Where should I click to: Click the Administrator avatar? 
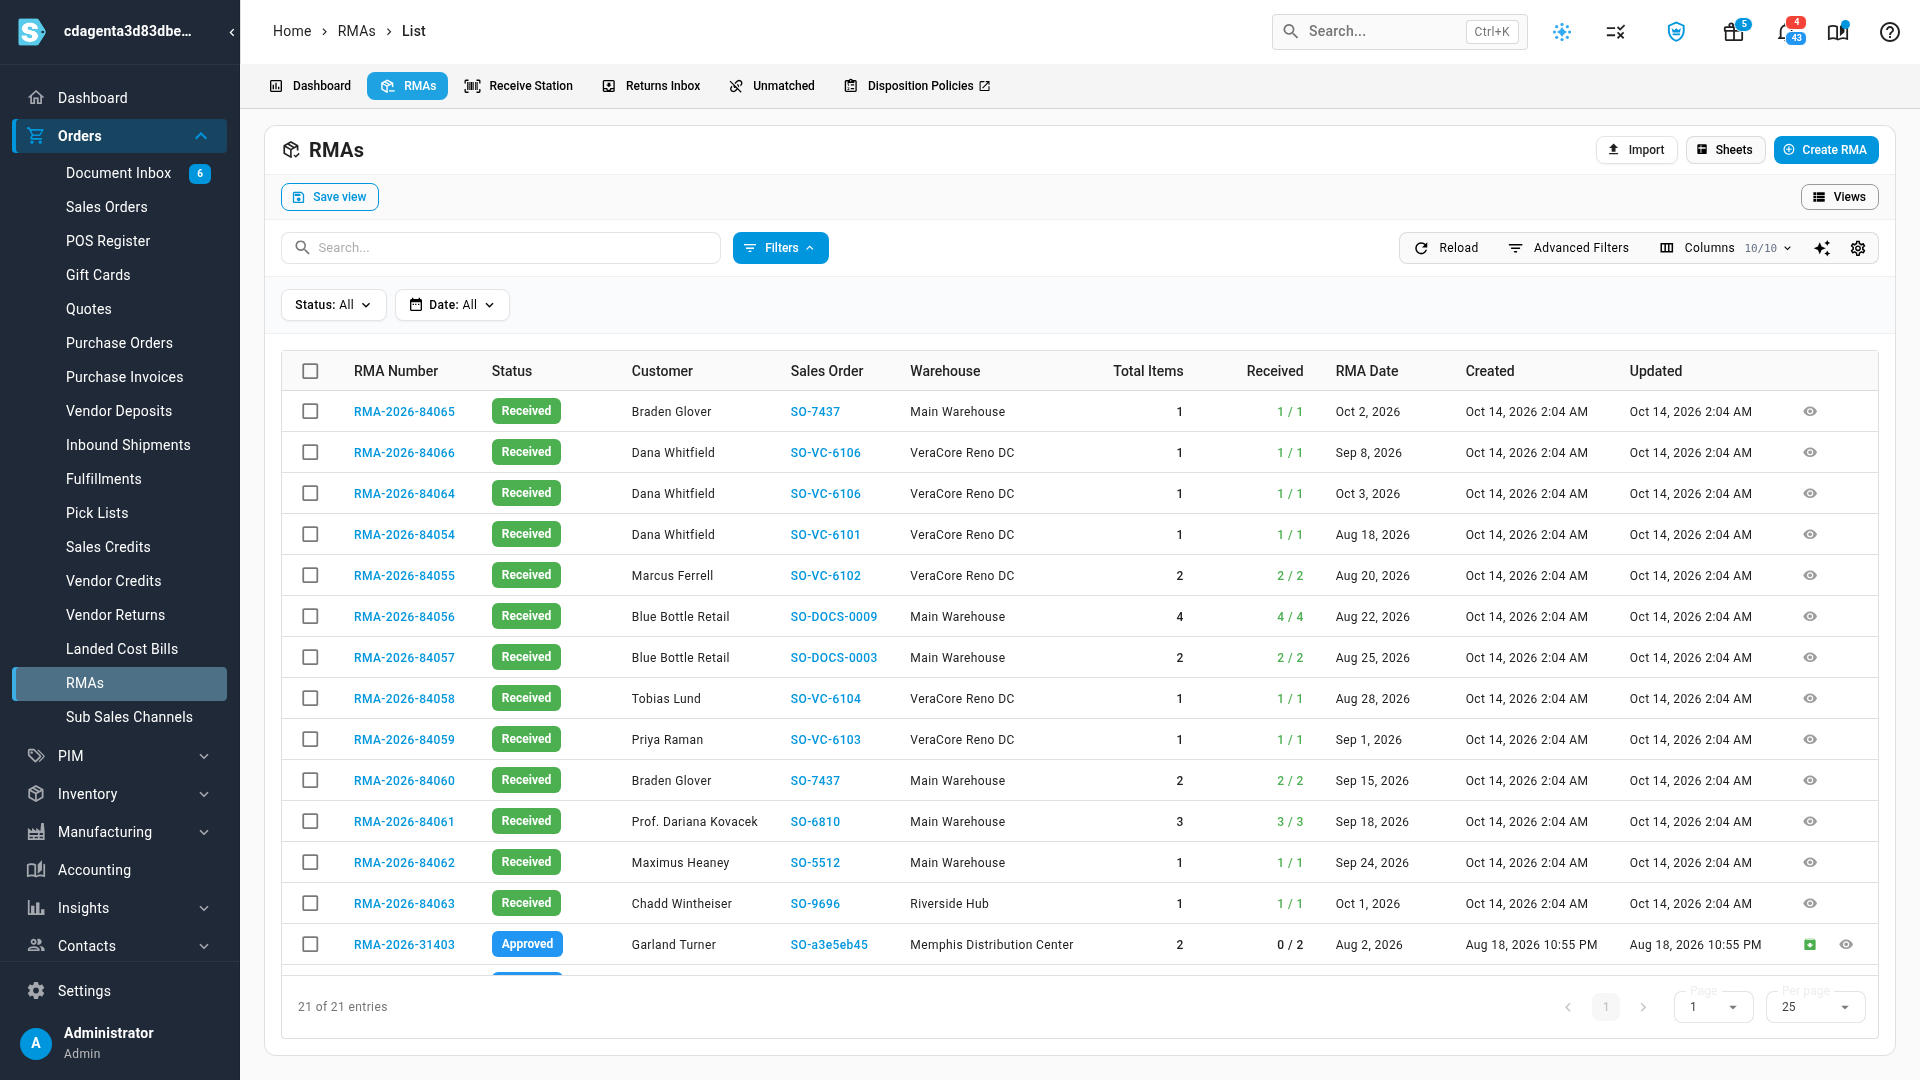[x=36, y=1043]
